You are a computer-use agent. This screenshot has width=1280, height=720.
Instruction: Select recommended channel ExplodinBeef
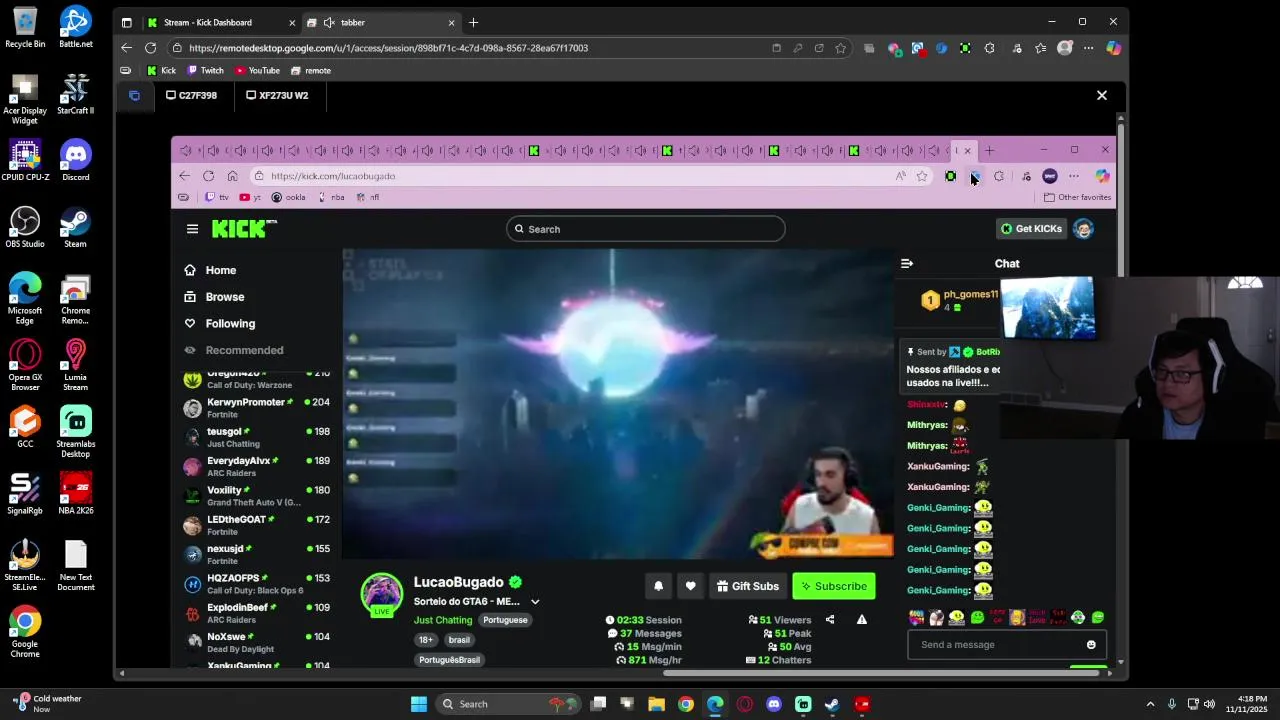click(x=256, y=613)
